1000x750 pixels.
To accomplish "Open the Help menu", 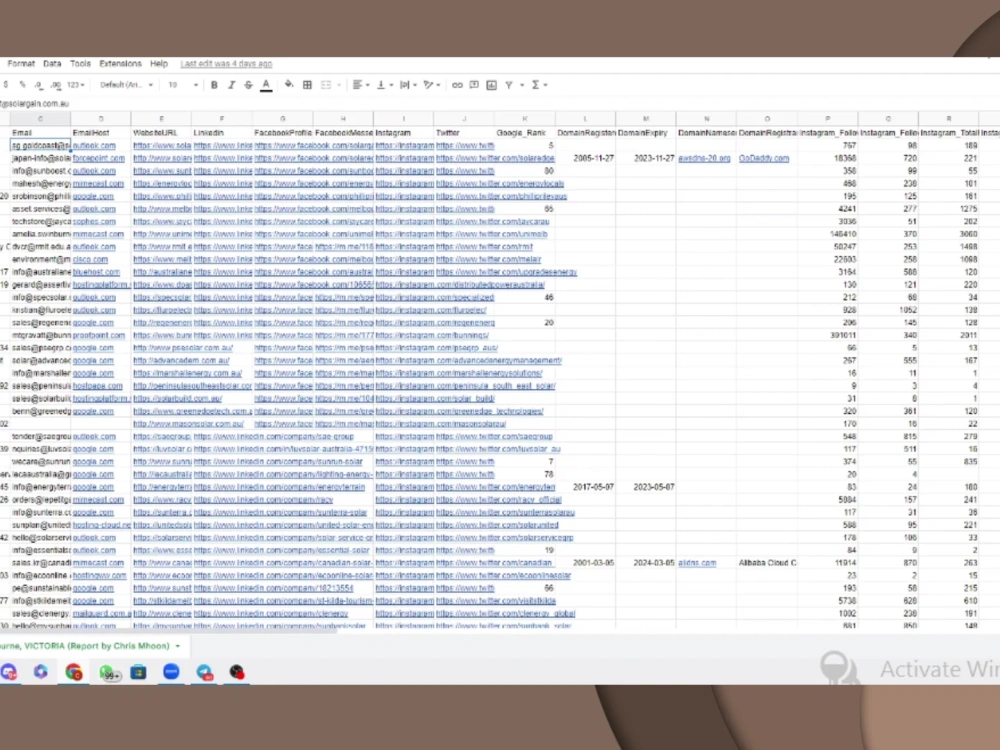I will pyautogui.click(x=159, y=64).
